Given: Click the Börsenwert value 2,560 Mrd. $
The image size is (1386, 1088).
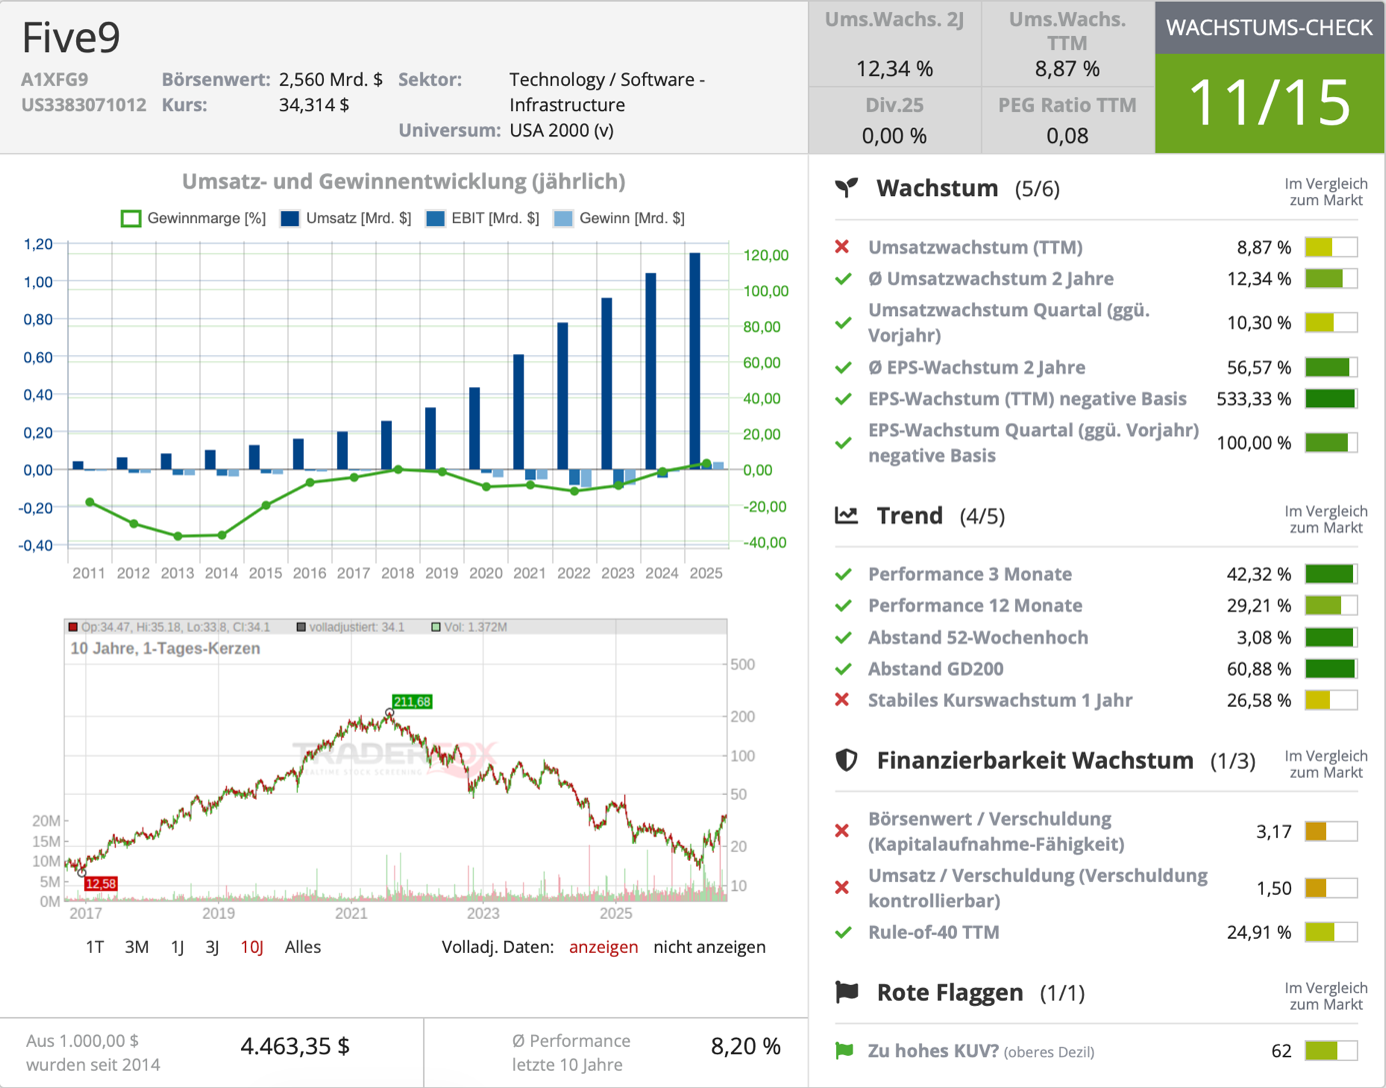Looking at the screenshot, I should click(x=331, y=79).
